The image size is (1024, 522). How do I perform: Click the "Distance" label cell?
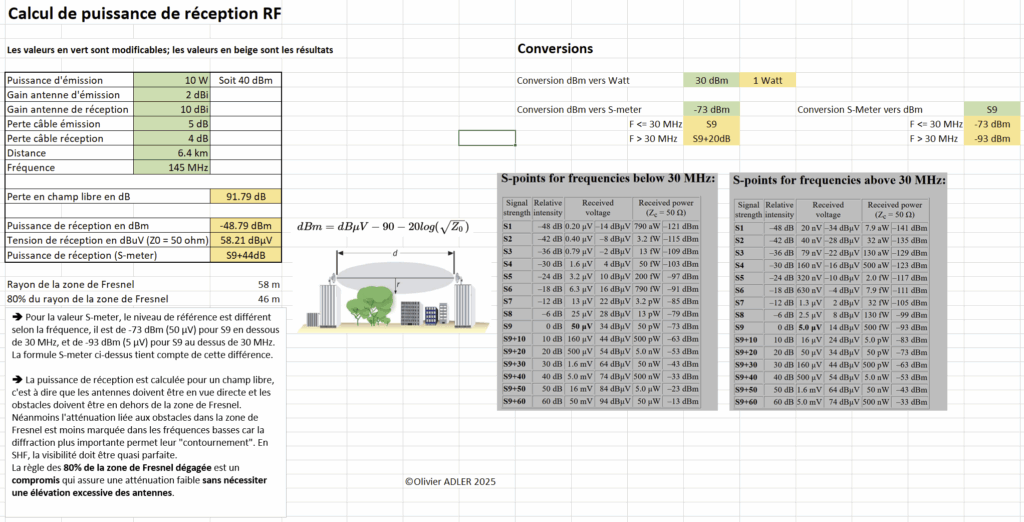click(x=69, y=153)
